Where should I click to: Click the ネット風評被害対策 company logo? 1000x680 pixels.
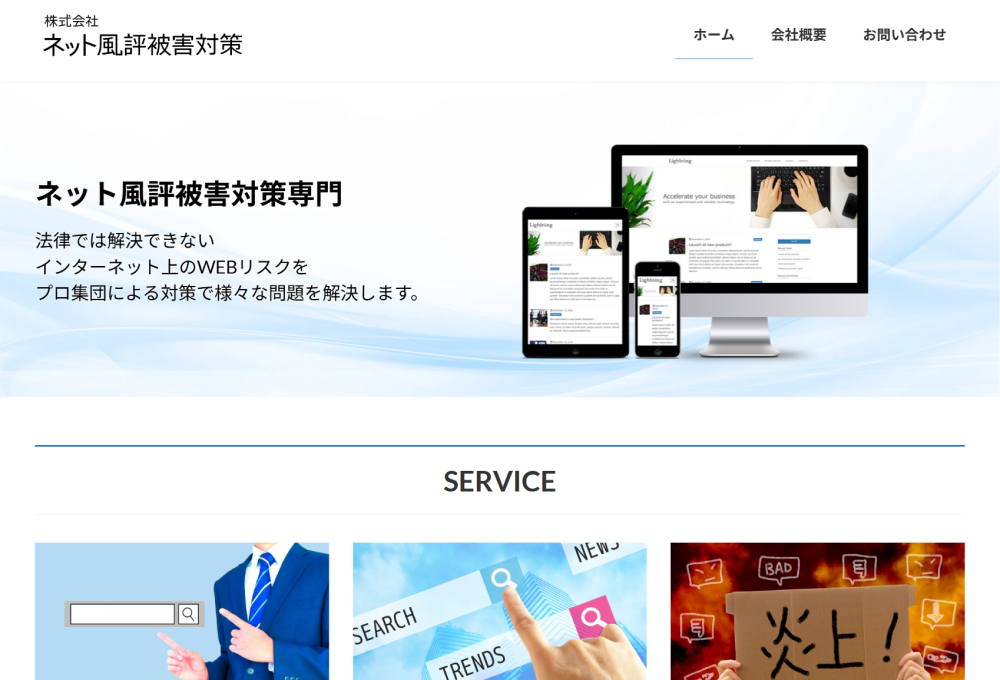click(x=143, y=37)
